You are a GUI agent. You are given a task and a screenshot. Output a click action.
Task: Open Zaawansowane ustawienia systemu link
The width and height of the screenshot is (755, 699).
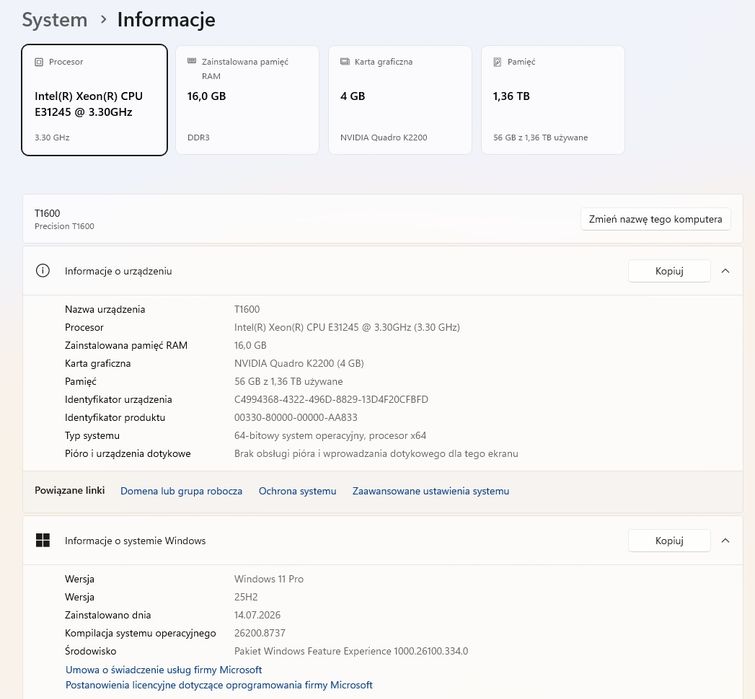click(430, 491)
